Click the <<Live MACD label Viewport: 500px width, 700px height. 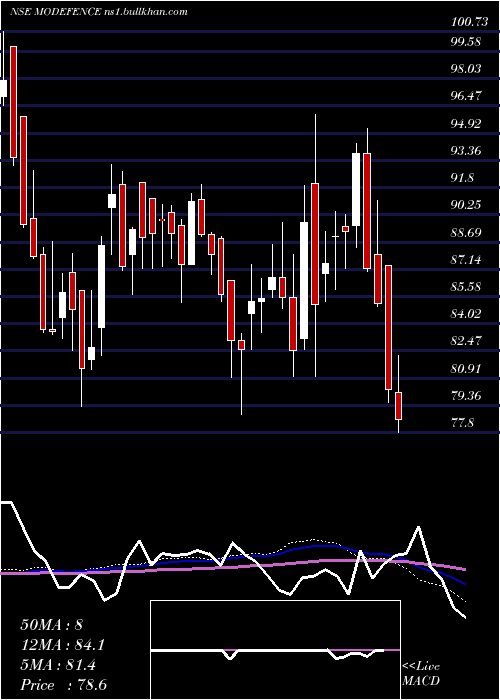[421, 674]
